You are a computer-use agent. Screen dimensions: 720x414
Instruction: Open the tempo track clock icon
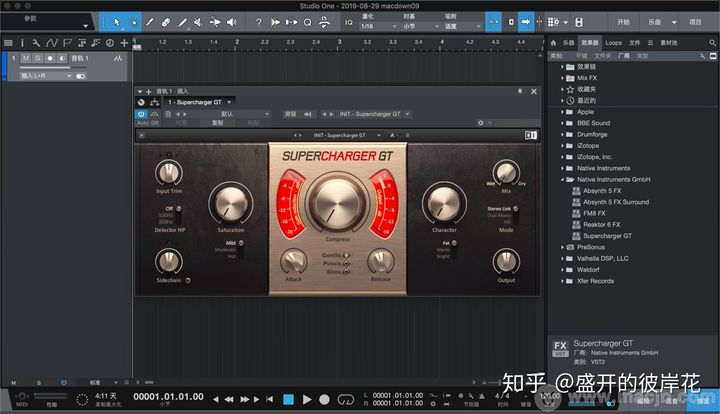click(x=110, y=43)
